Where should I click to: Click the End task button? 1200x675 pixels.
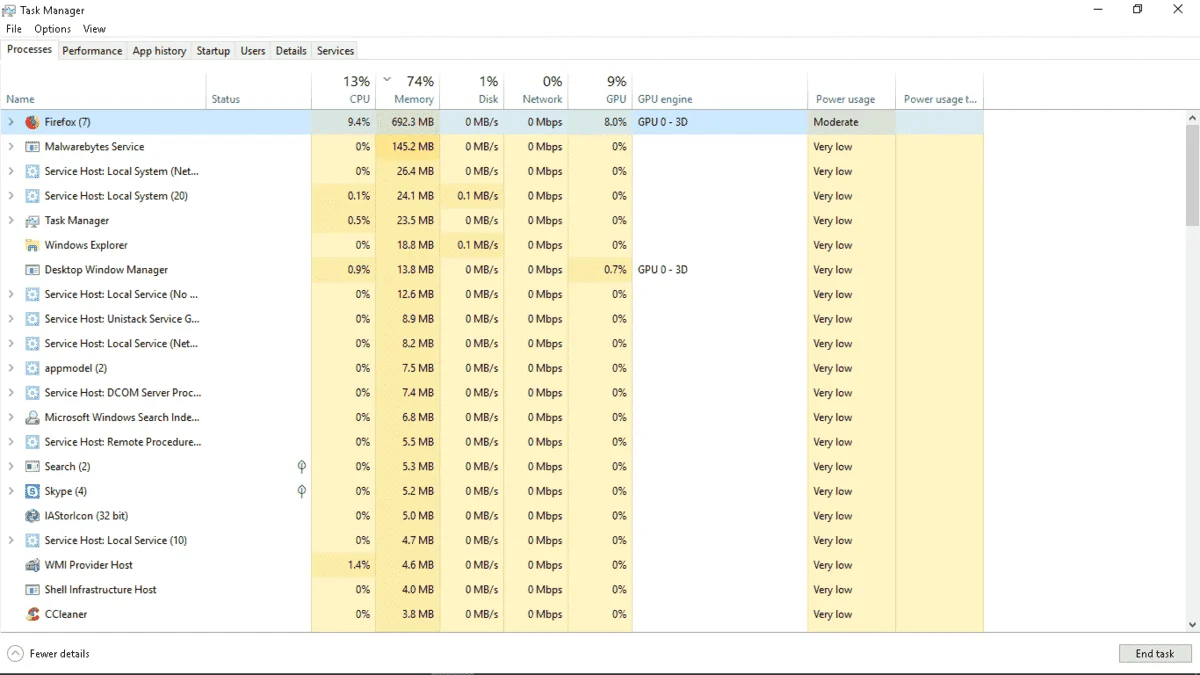coord(1155,654)
